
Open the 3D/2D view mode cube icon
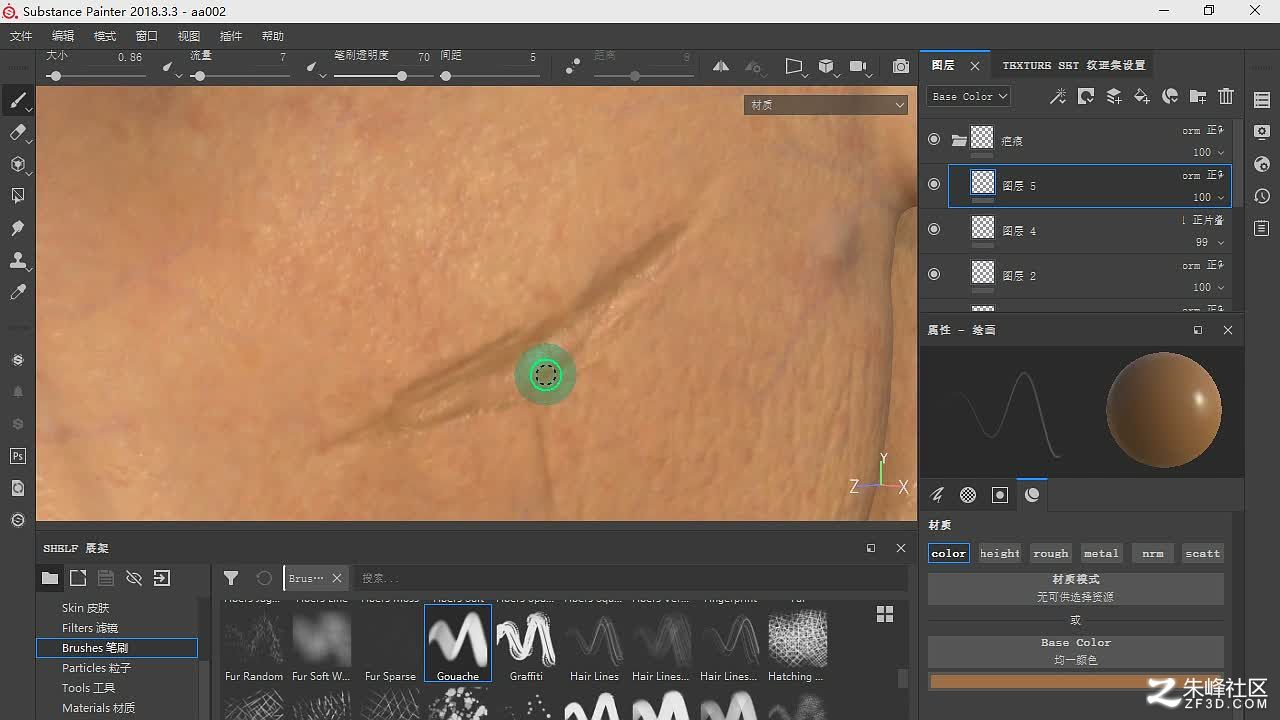click(827, 66)
